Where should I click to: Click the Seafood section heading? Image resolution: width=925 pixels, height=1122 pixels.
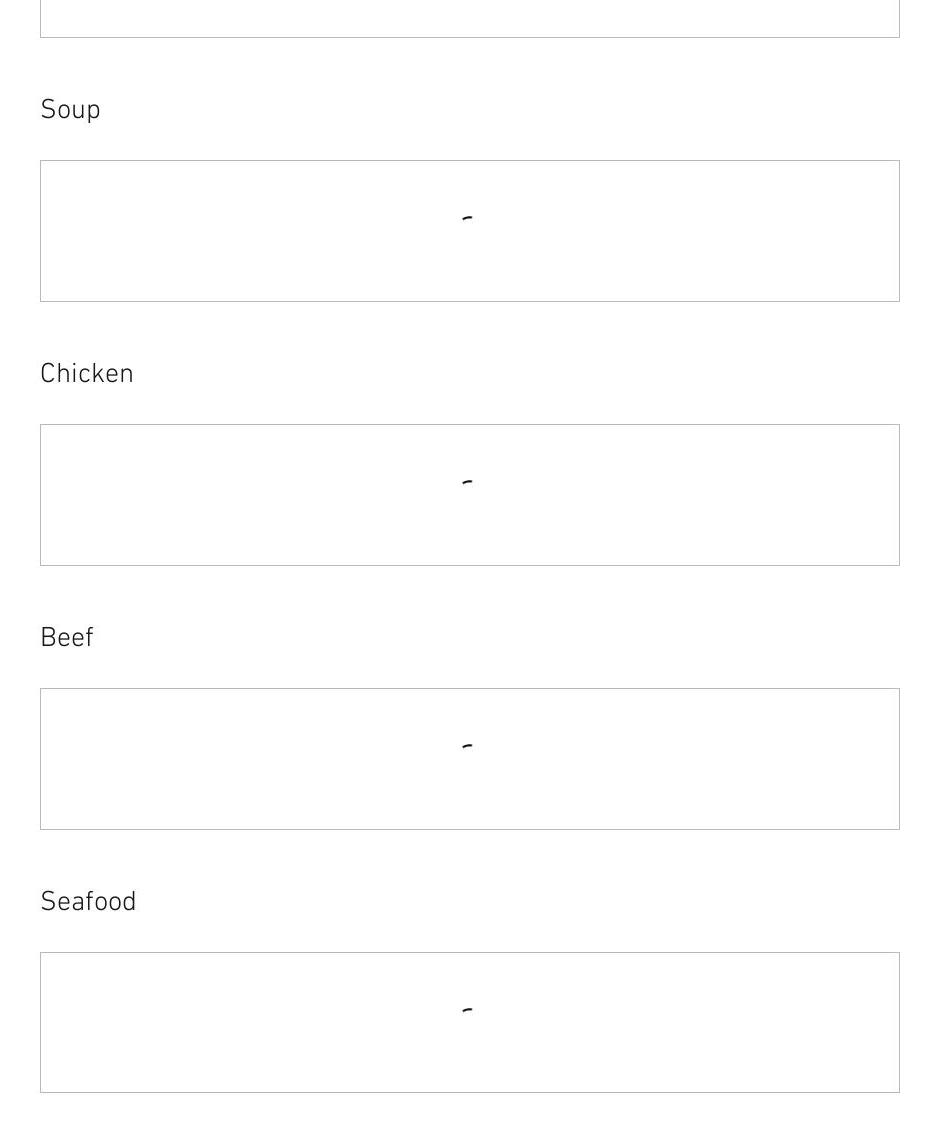tap(88, 902)
